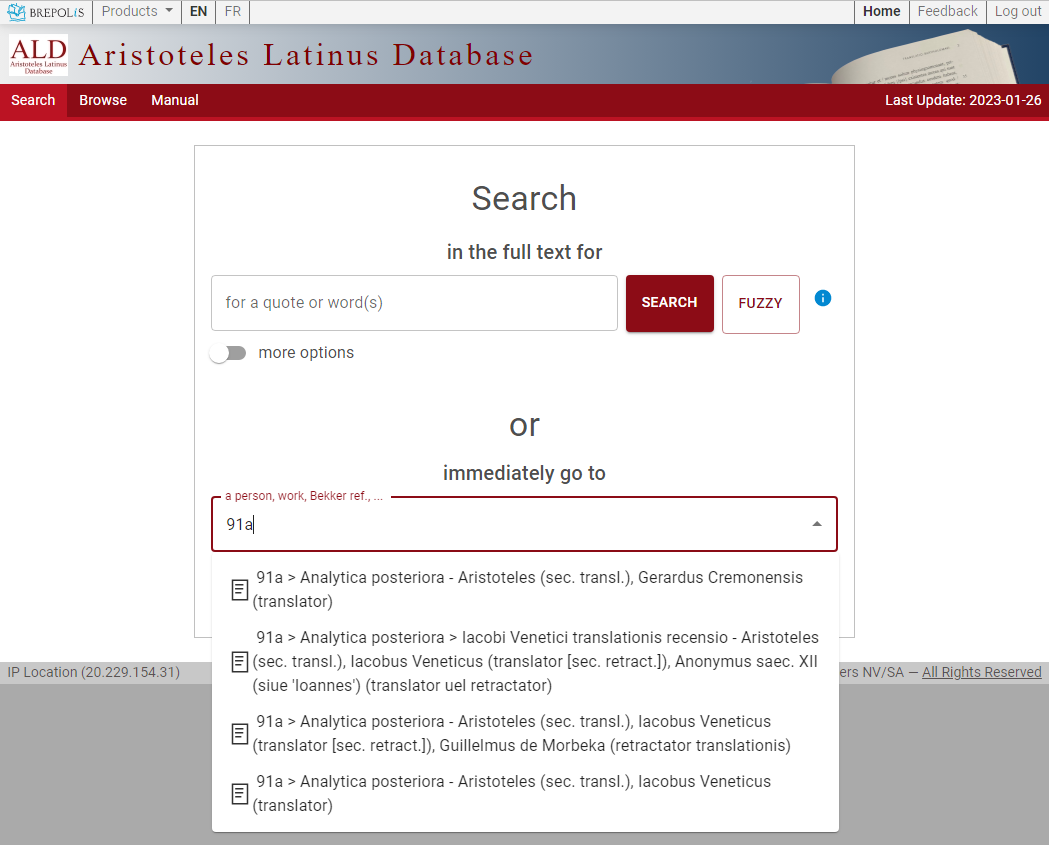The image size is (1049, 845).
Task: Open the Products dropdown menu
Action: tap(137, 12)
